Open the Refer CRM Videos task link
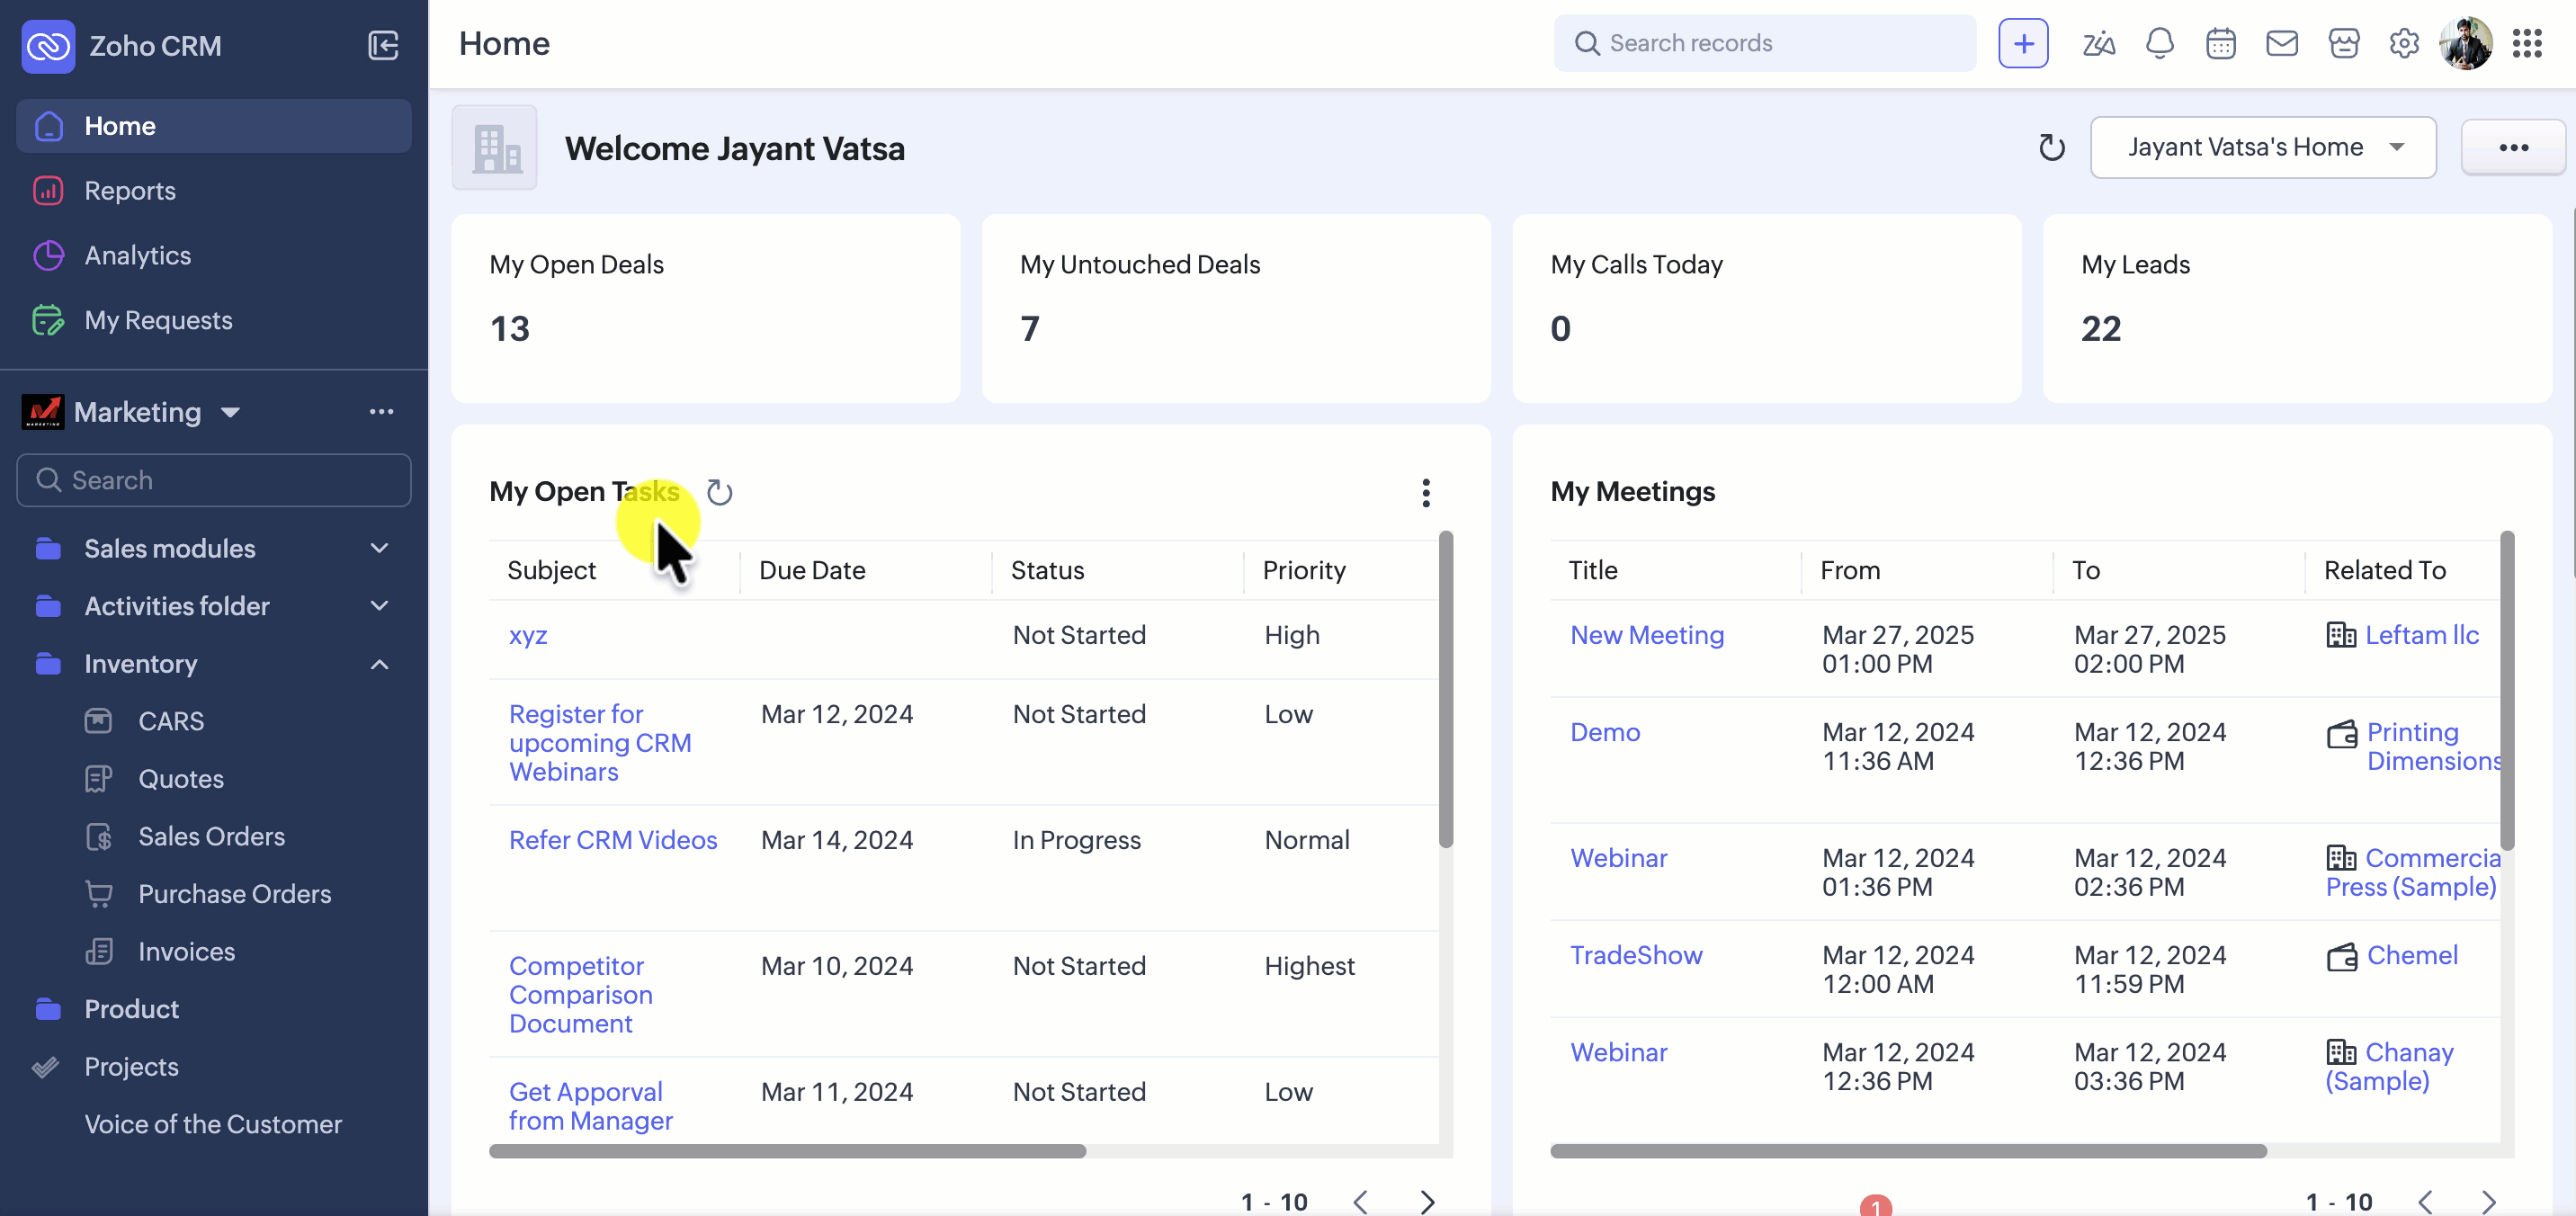This screenshot has width=2576, height=1216. (612, 840)
